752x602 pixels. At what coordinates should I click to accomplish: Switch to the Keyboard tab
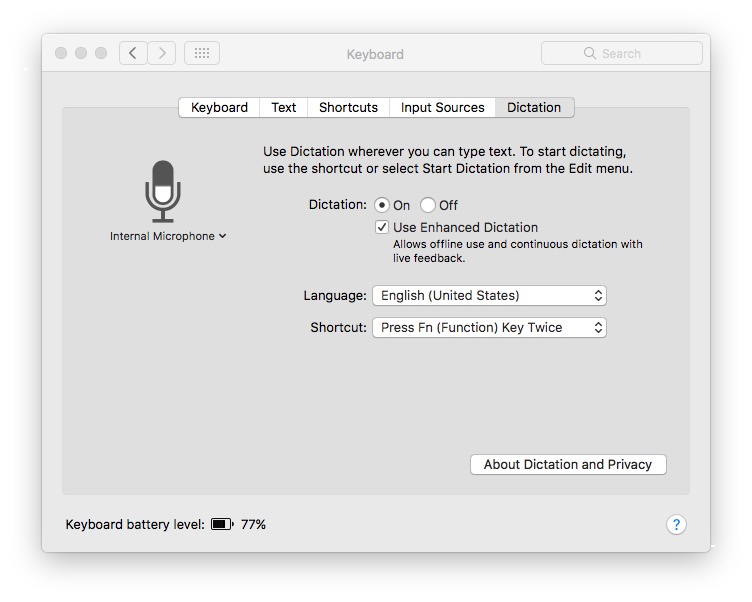coord(219,107)
